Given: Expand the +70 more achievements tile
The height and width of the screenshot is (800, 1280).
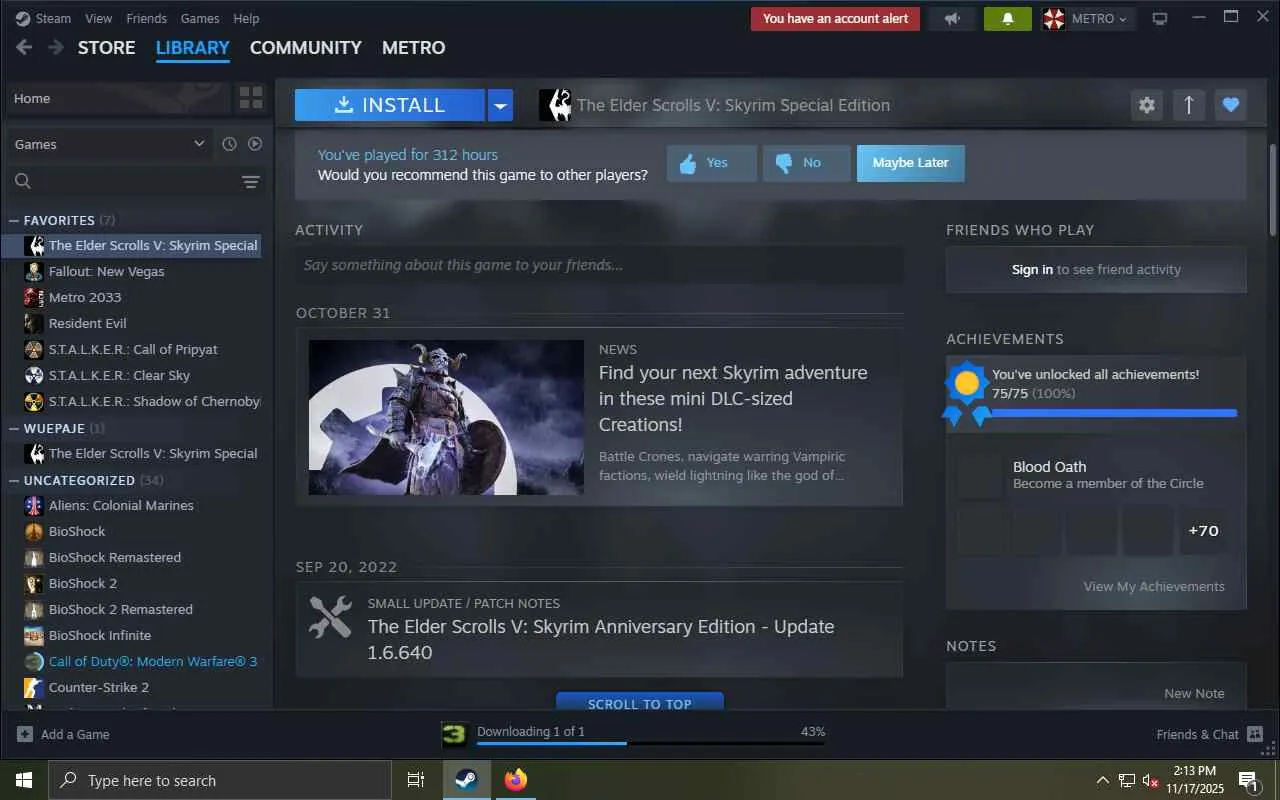Looking at the screenshot, I should pos(1203,531).
